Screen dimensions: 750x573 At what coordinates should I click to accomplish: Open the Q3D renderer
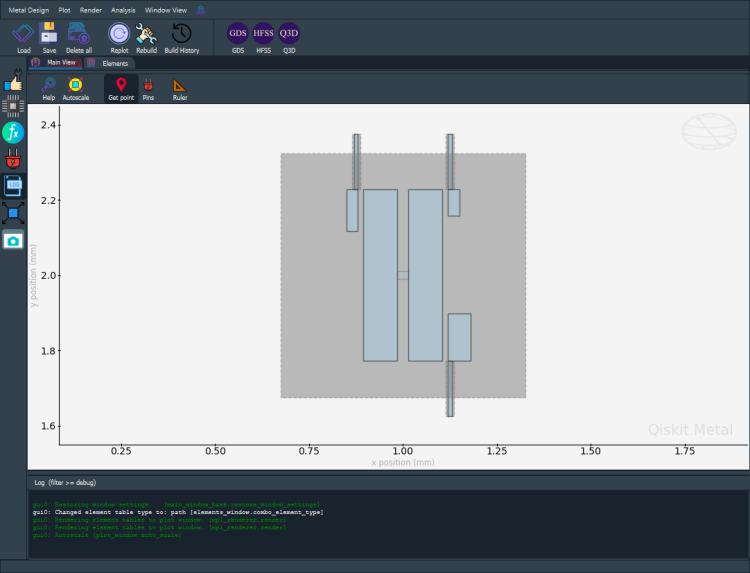pyautogui.click(x=289, y=38)
